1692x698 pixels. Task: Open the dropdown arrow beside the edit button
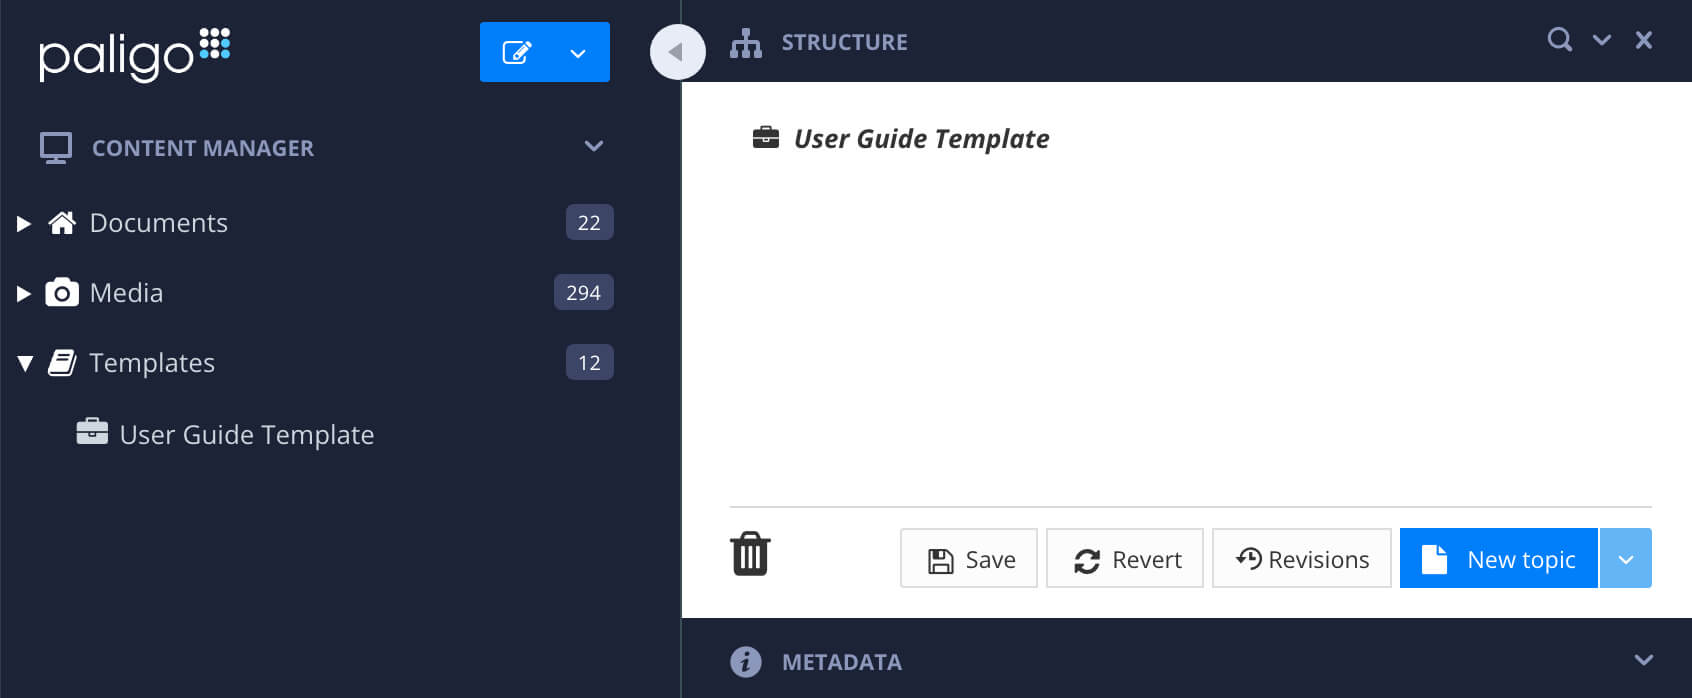(x=578, y=53)
